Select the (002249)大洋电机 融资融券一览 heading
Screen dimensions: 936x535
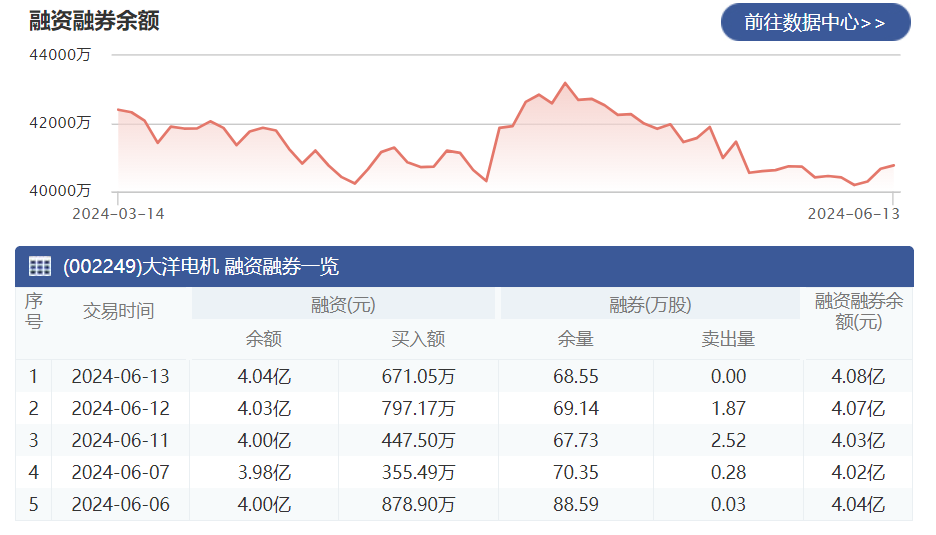pyautogui.click(x=201, y=266)
